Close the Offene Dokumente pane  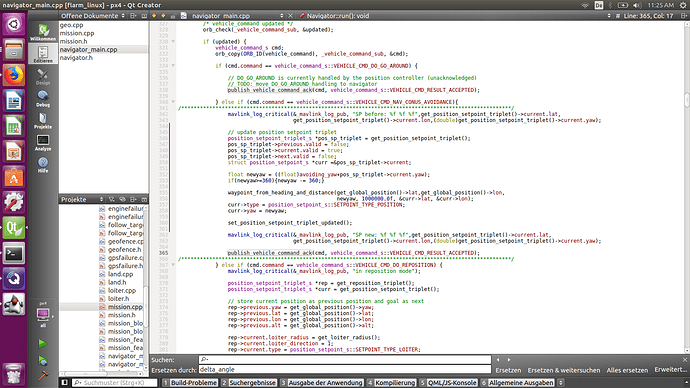[144, 16]
